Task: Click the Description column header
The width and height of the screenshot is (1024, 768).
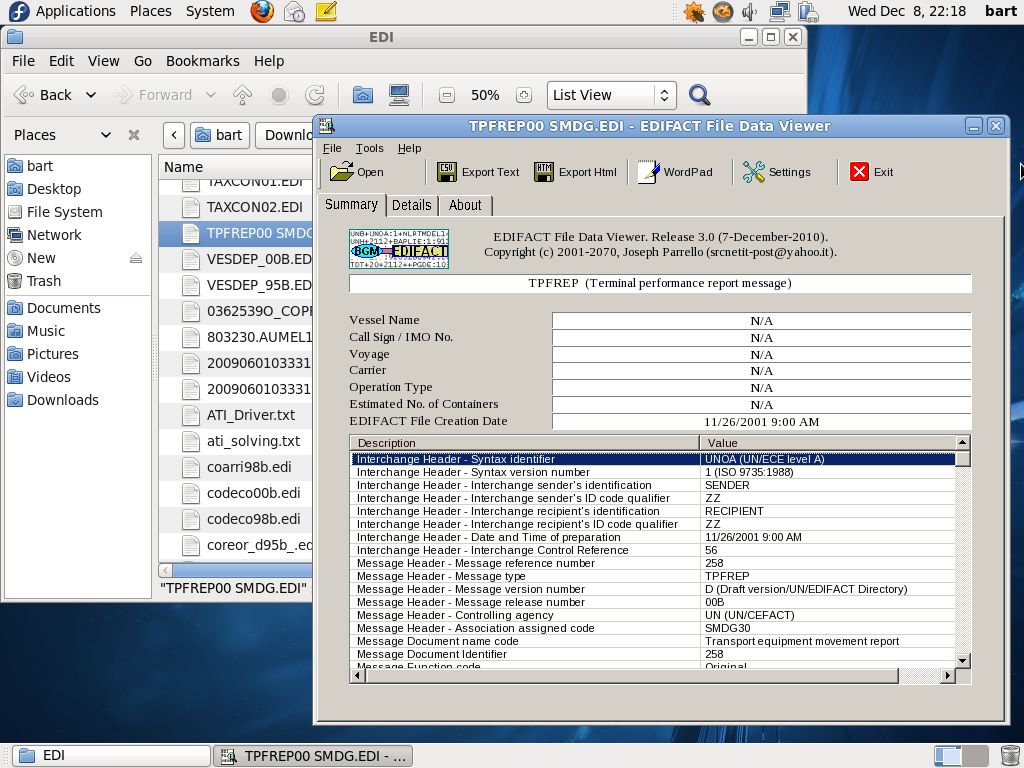Action: [524, 443]
